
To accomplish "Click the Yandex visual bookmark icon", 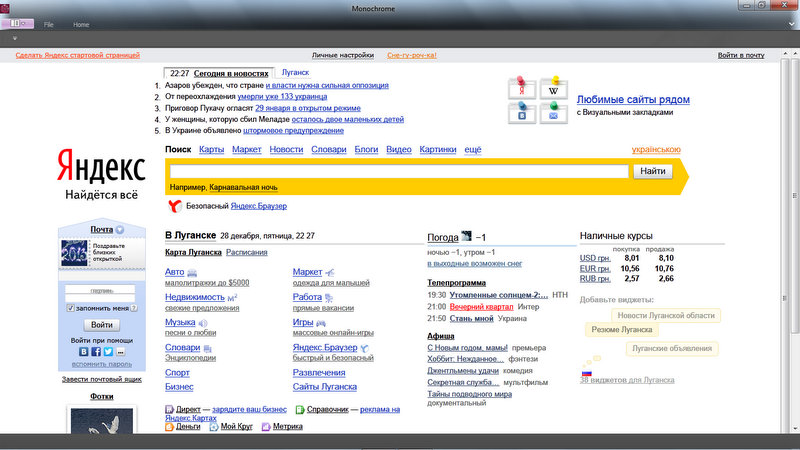I will tap(521, 88).
